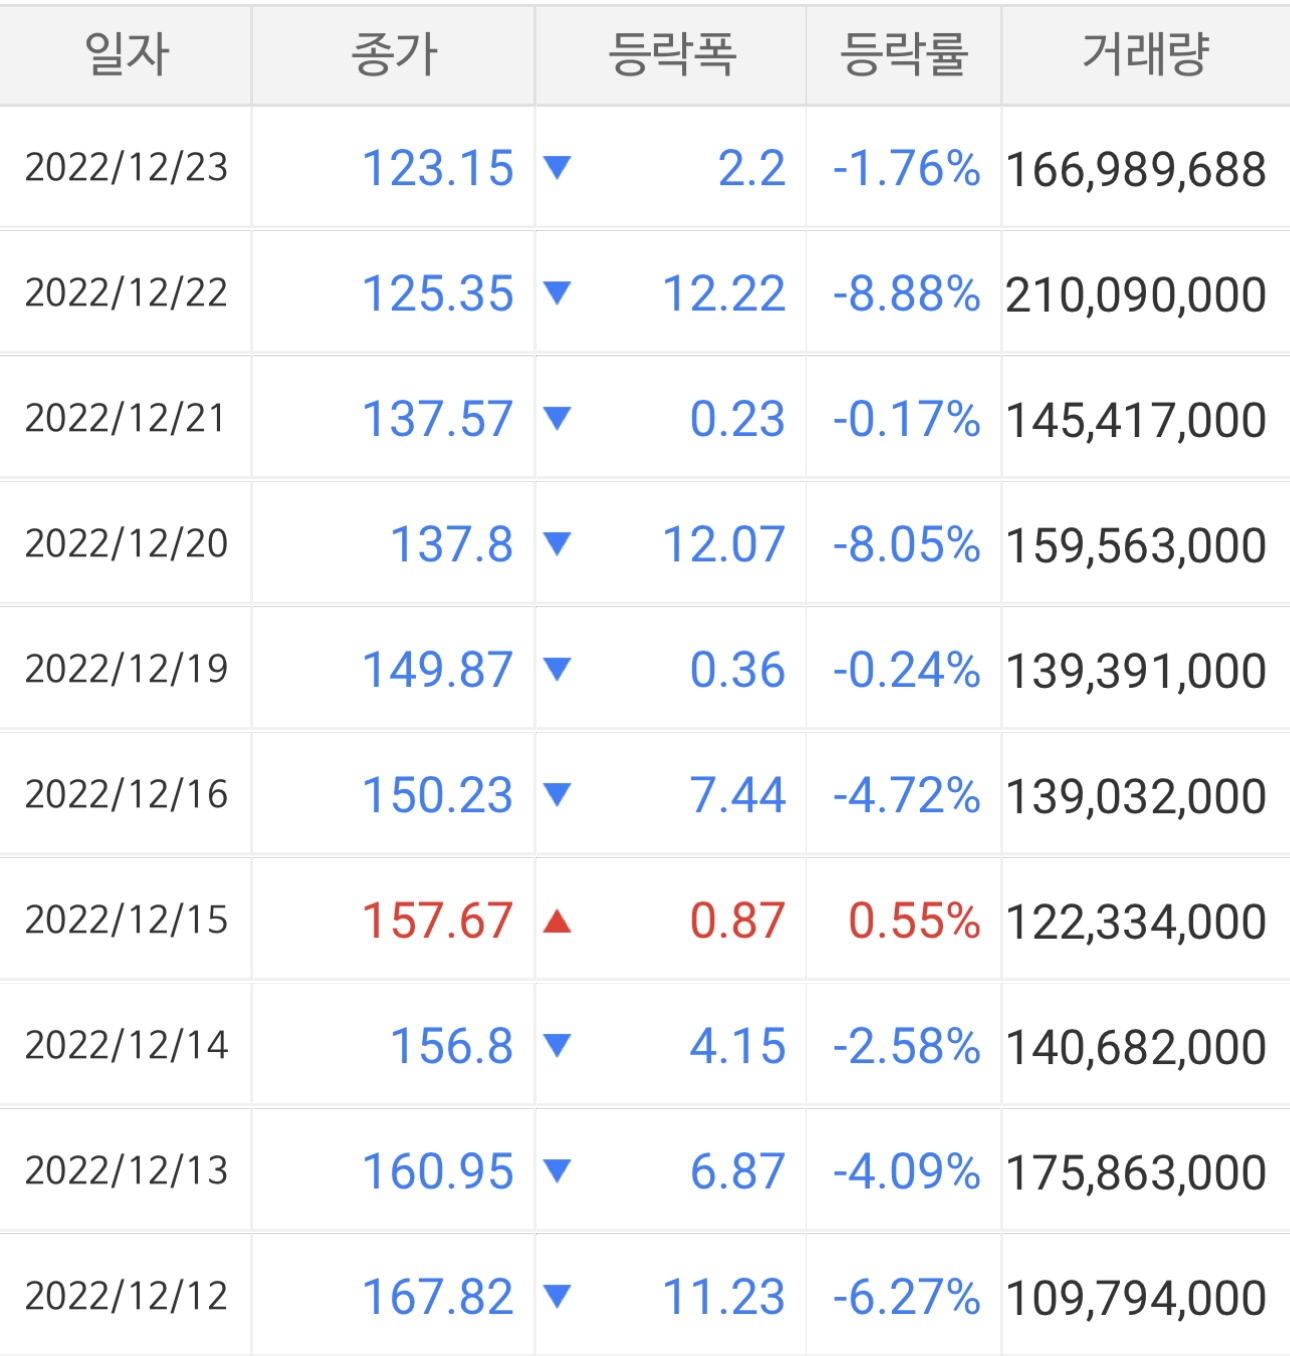Click the down arrow in the 2022/12/14 row

(557, 1046)
